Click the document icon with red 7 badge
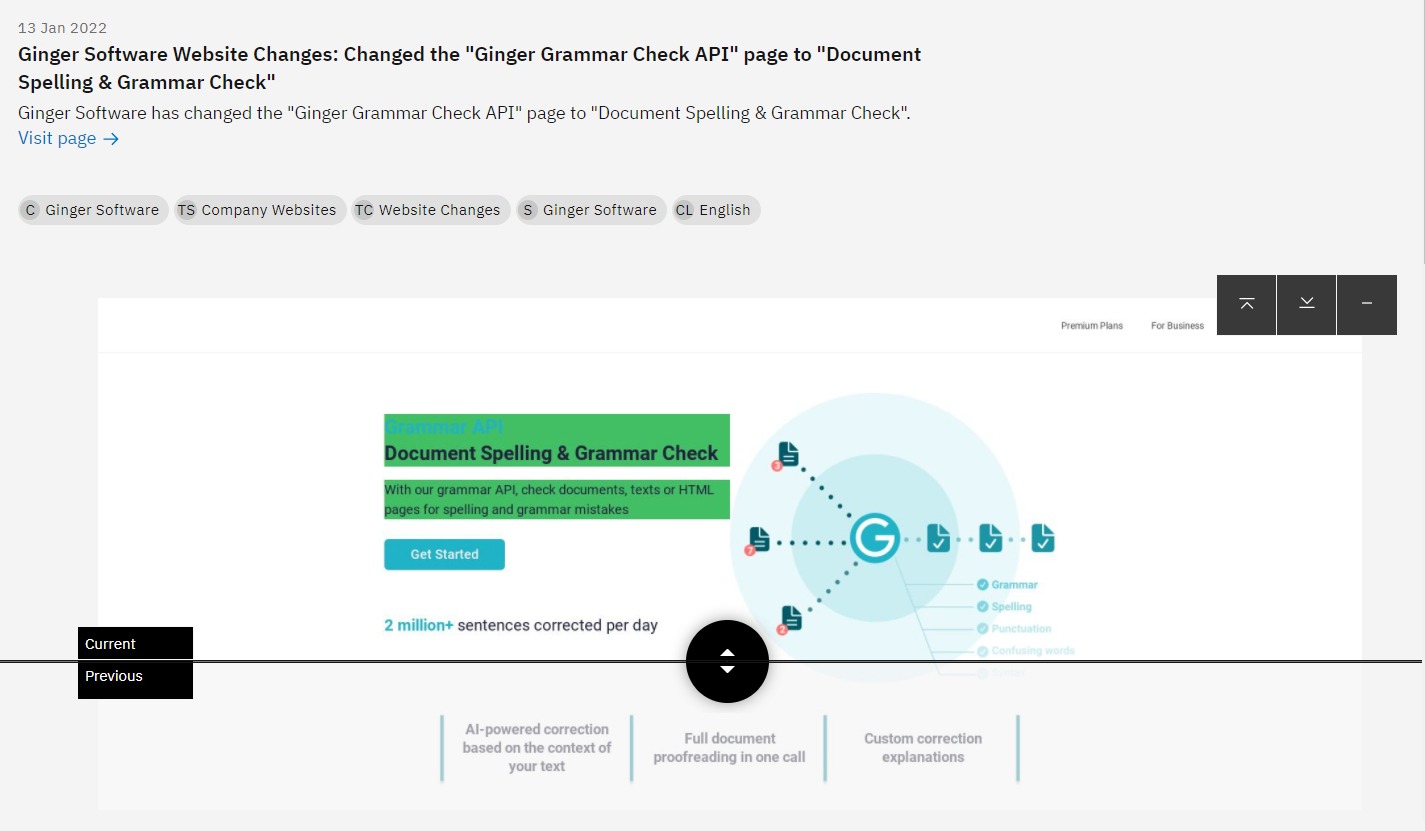Viewport: 1425px width, 831px height. [x=758, y=541]
